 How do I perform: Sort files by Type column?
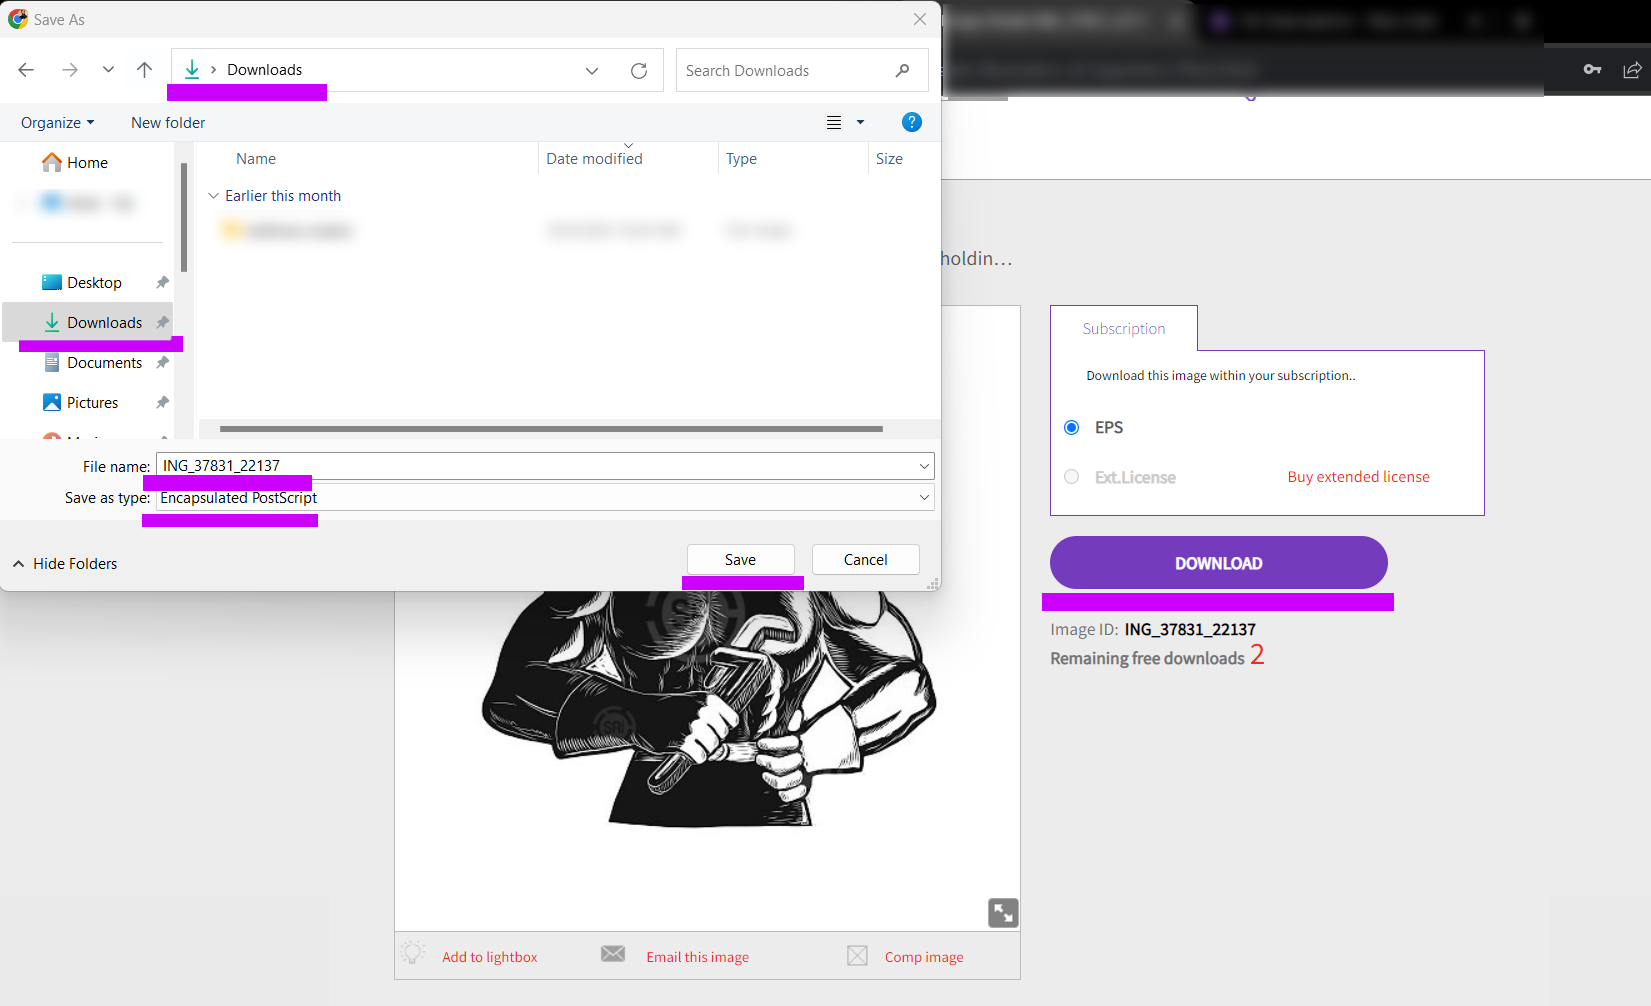(741, 159)
